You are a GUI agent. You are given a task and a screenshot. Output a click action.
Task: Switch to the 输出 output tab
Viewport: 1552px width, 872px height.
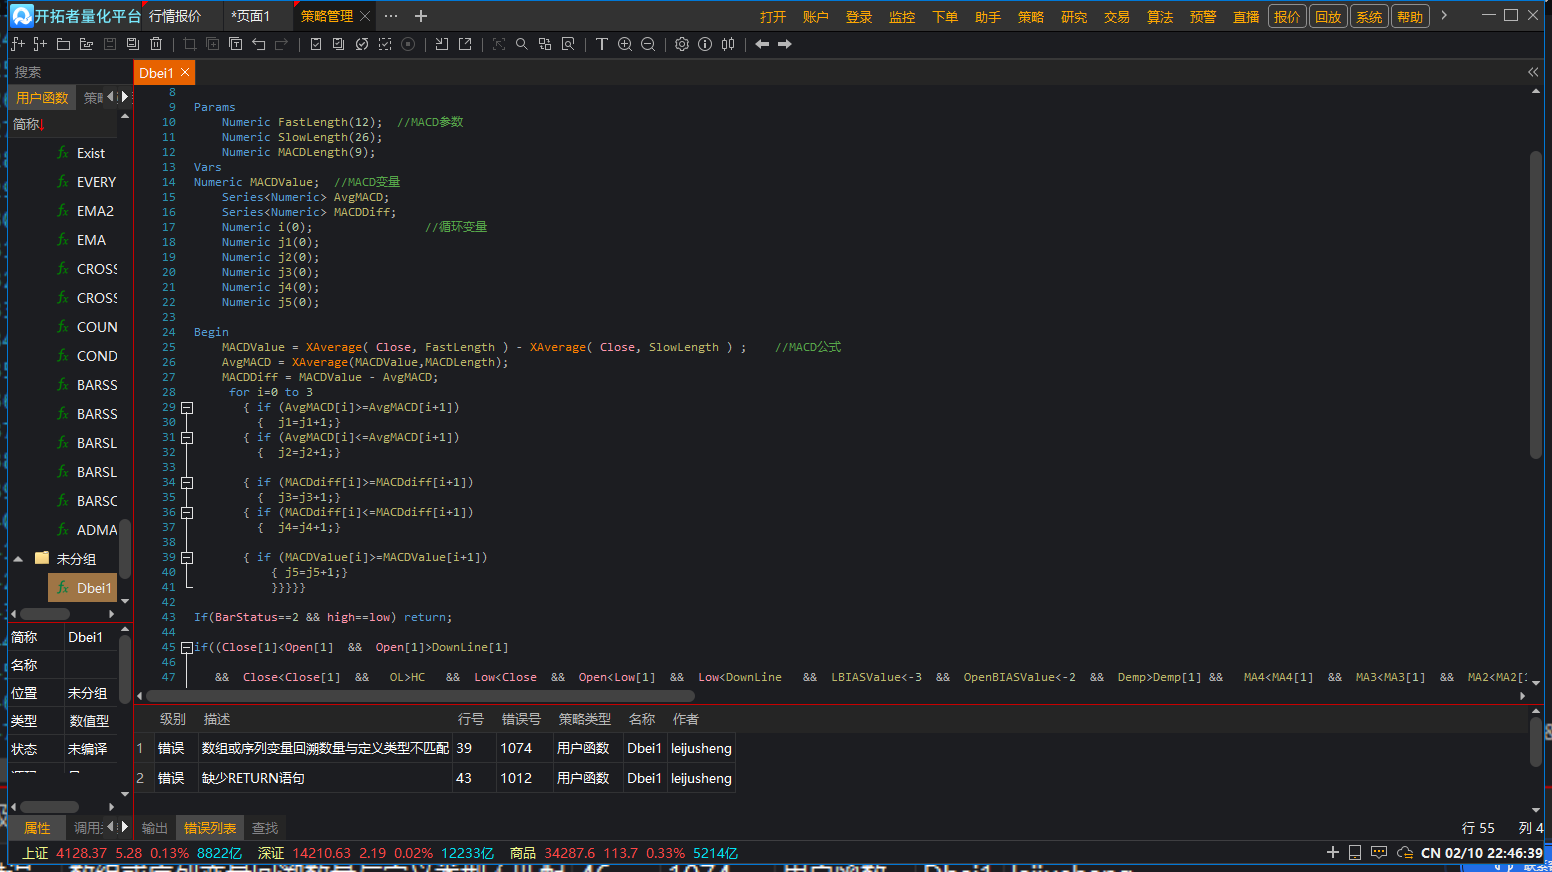[x=155, y=828]
